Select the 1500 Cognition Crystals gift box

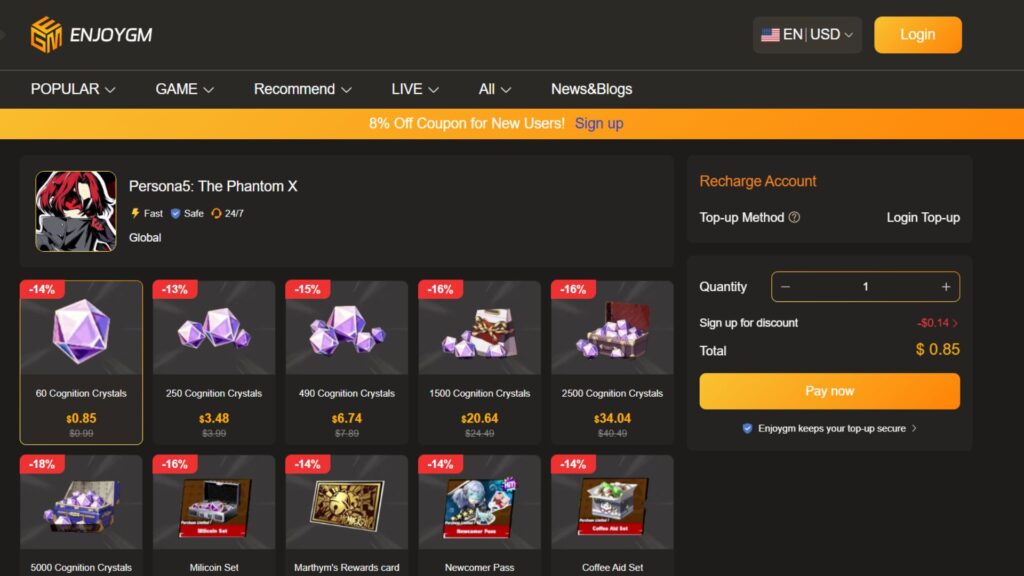tap(479, 362)
